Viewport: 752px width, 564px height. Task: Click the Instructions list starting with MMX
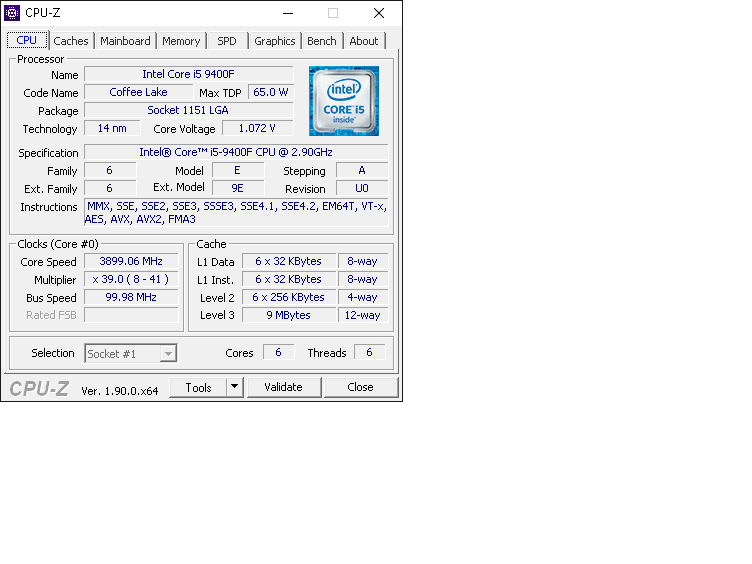(x=236, y=212)
